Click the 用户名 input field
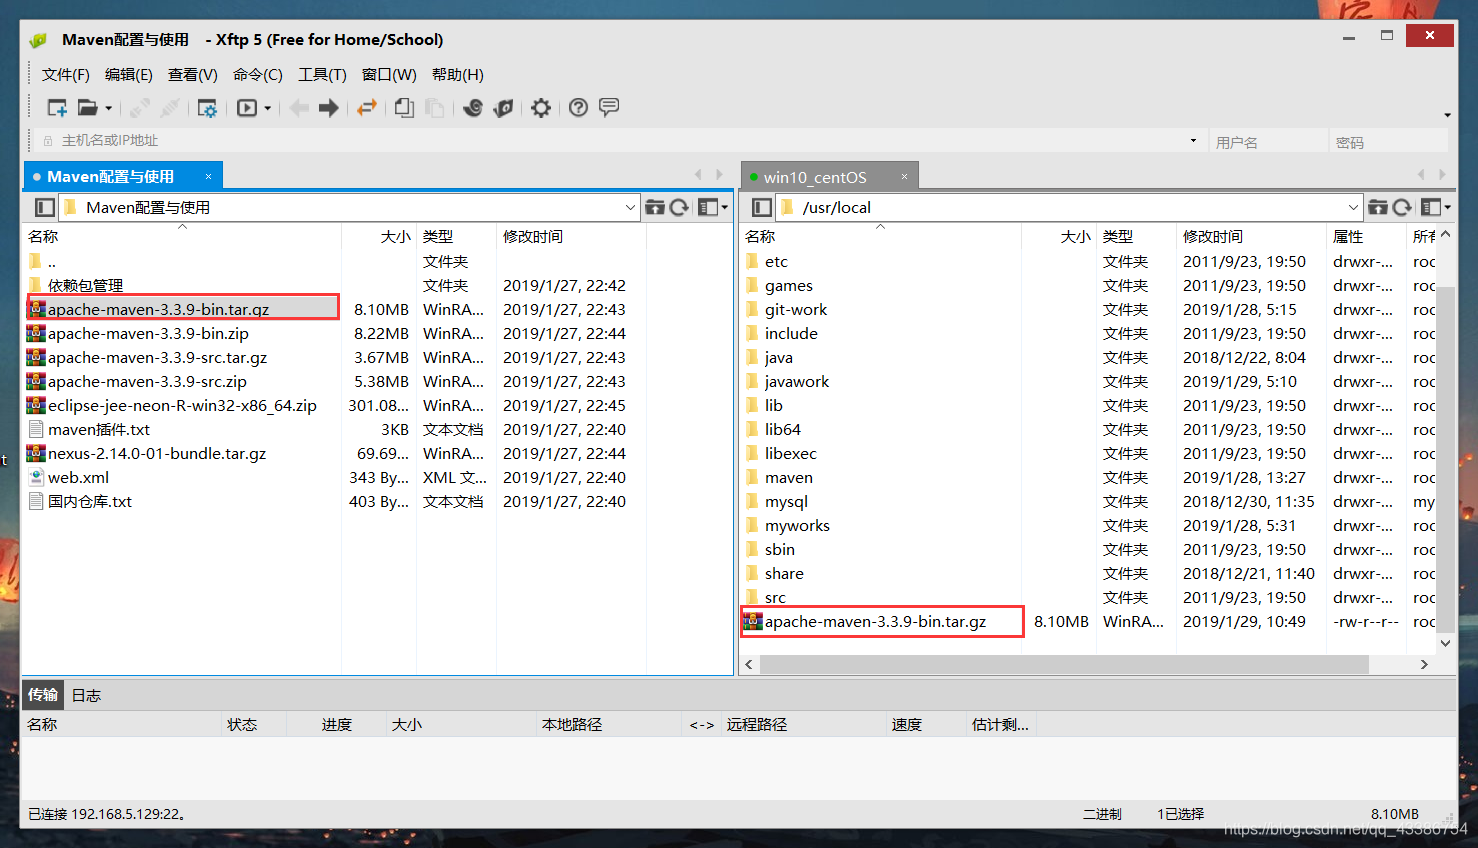 pos(1268,142)
